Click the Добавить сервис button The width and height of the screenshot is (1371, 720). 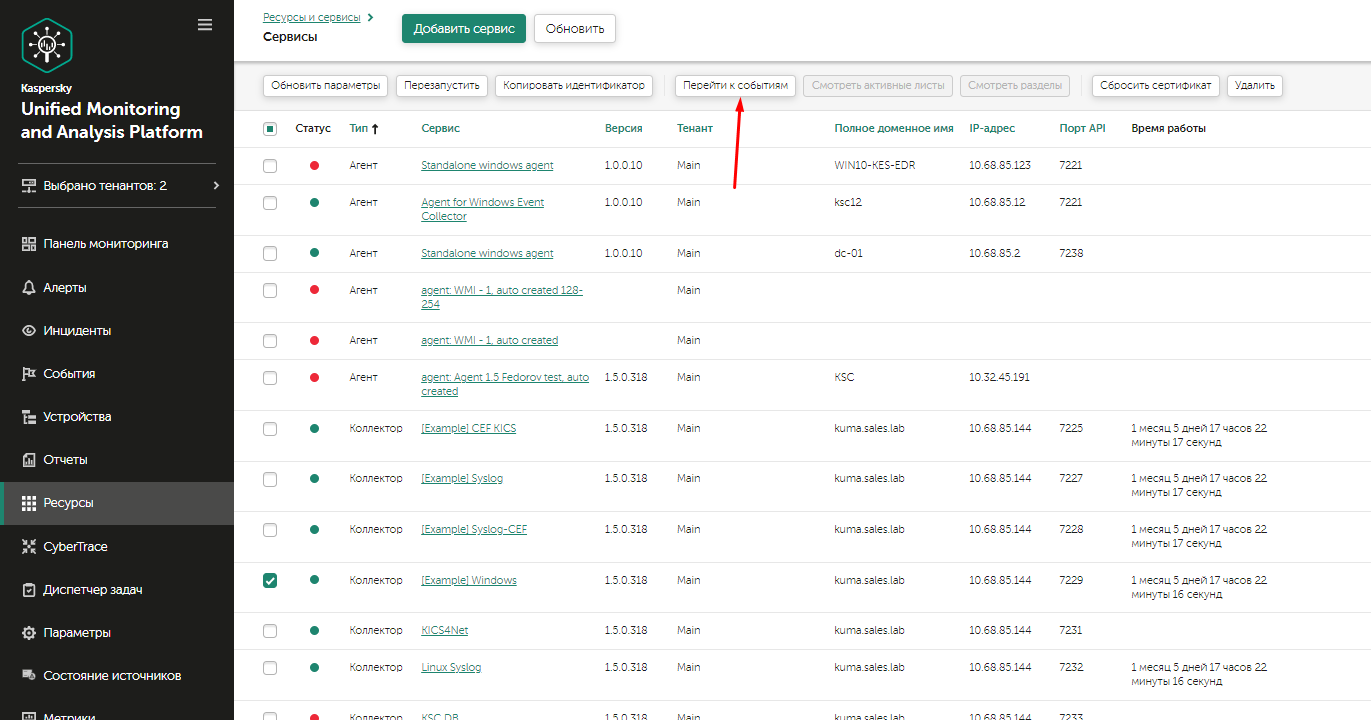(464, 29)
